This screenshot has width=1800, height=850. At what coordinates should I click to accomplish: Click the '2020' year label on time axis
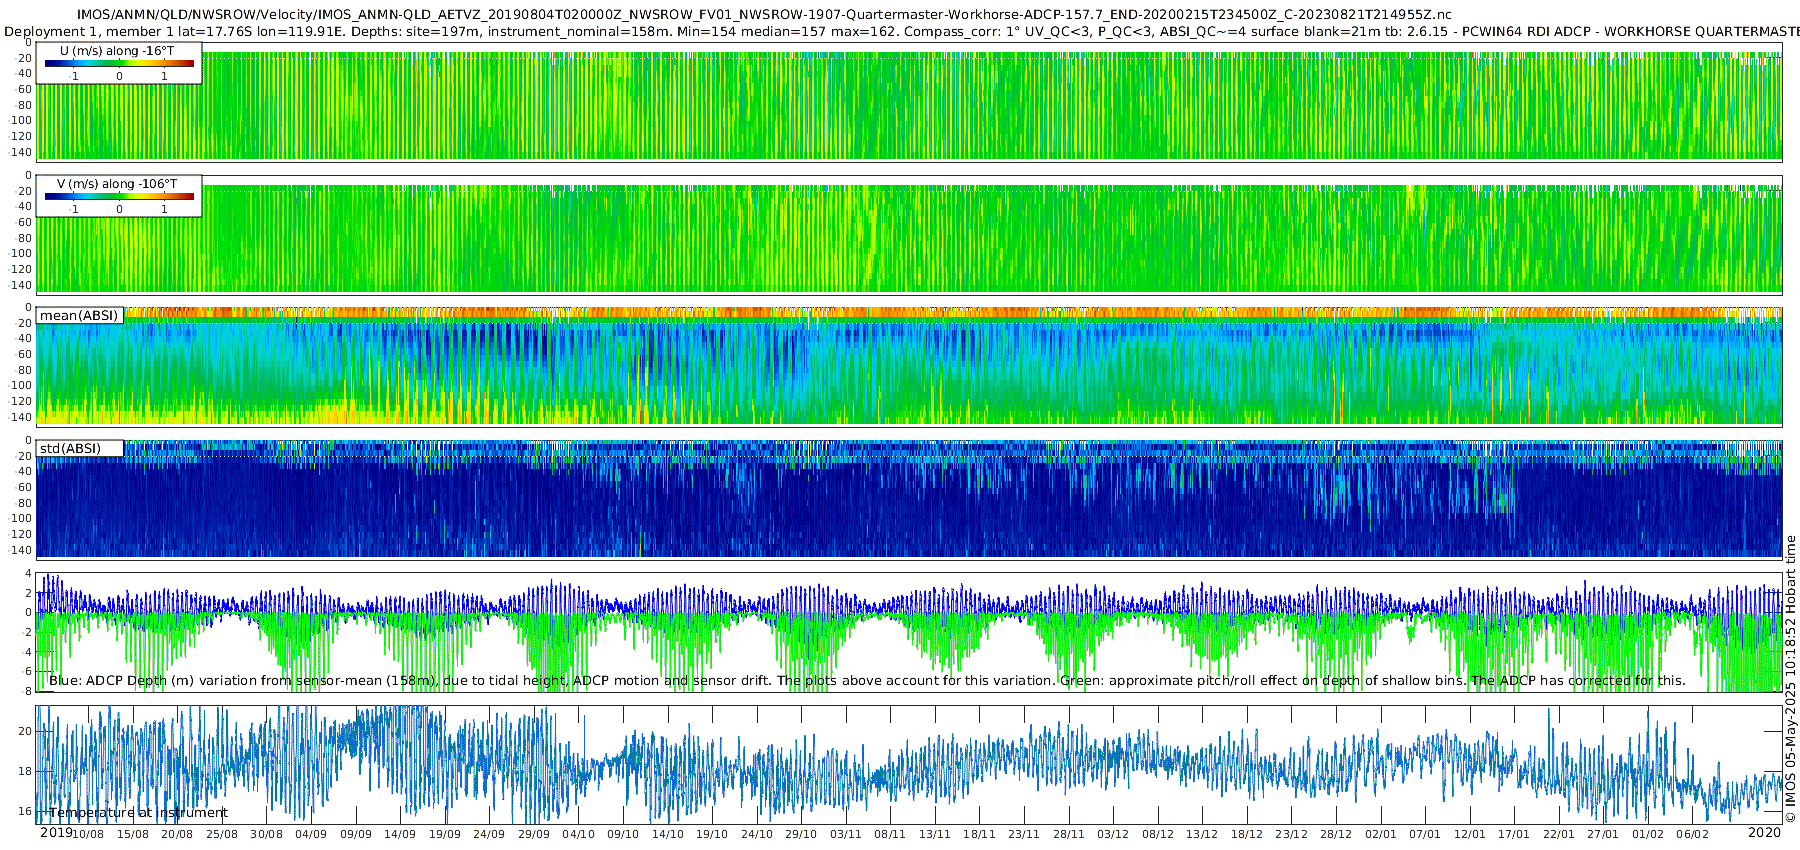click(1764, 832)
